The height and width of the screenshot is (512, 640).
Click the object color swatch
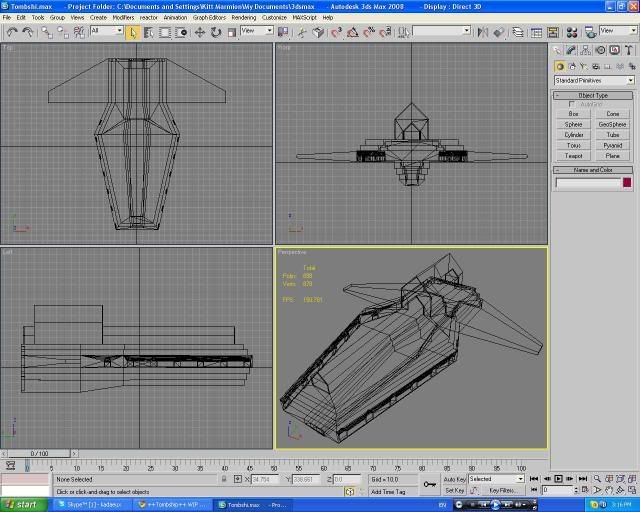[x=627, y=182]
